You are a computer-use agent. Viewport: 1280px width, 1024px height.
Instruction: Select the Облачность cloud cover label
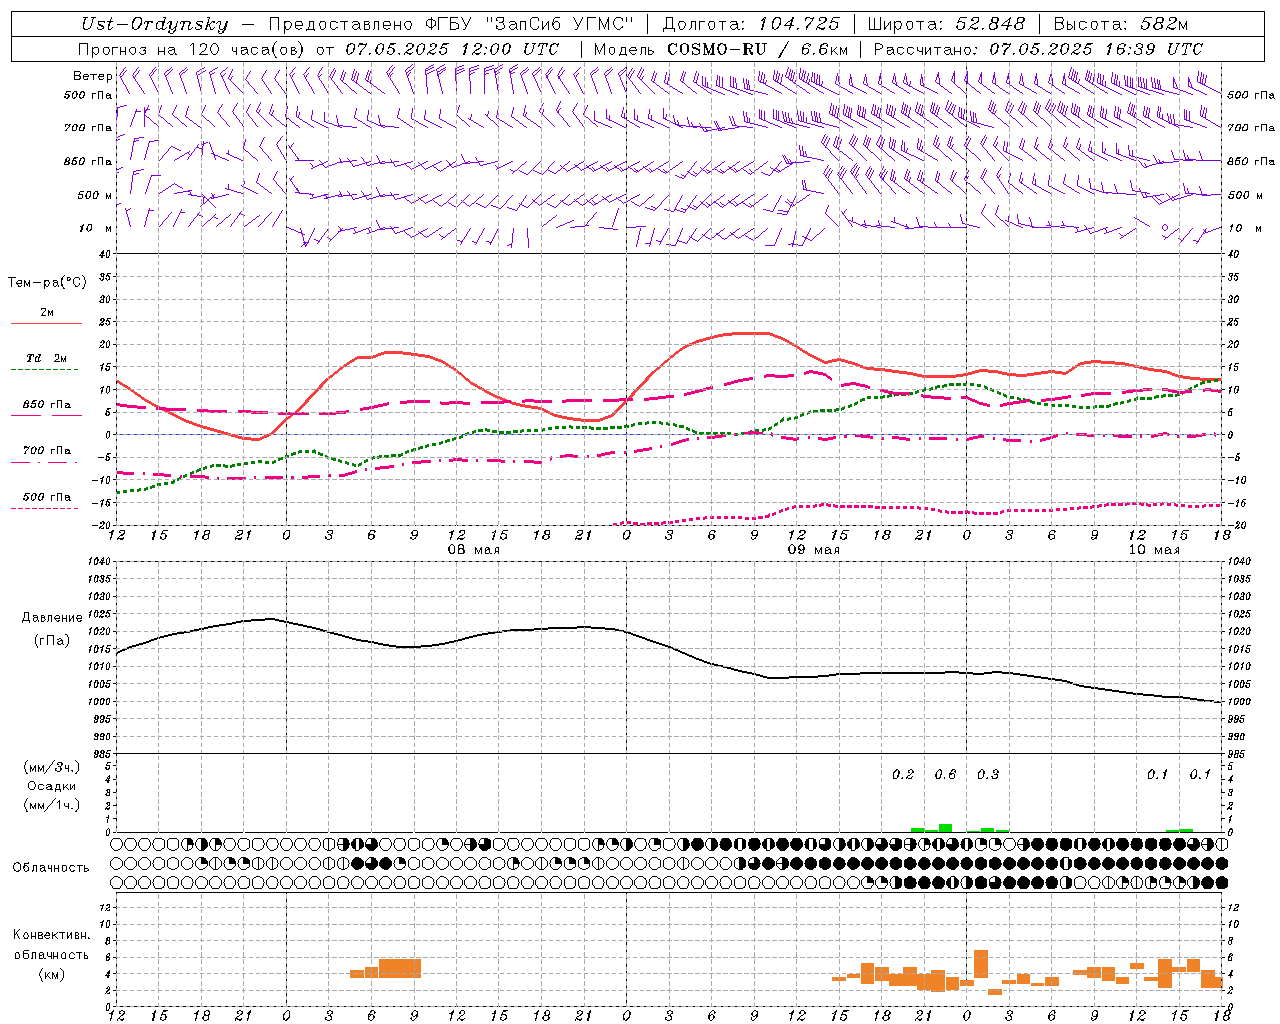point(51,867)
